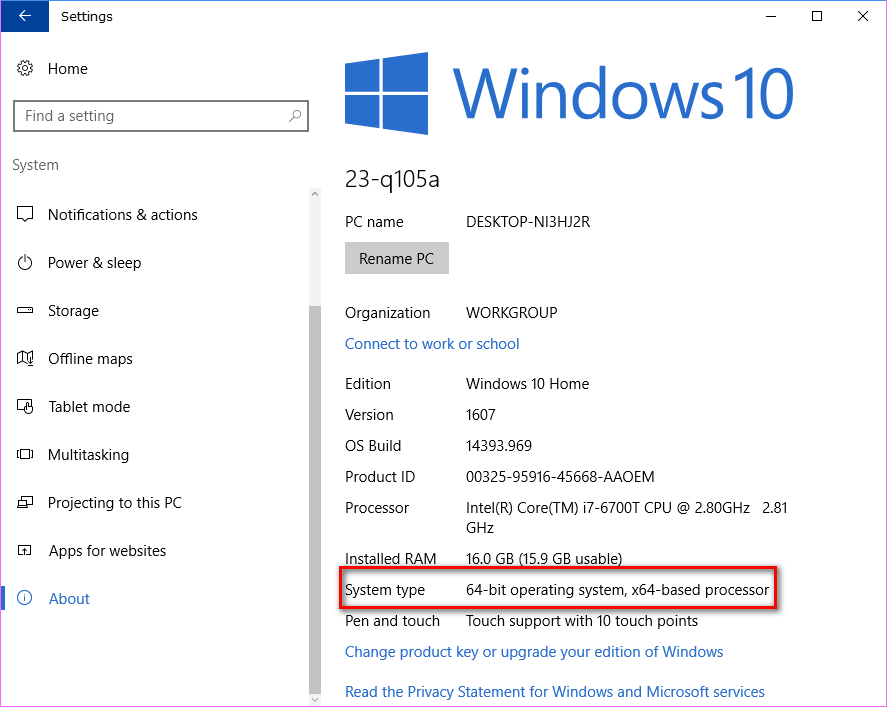
Task: Click the 16.0 GB installed RAM value
Action: [544, 559]
